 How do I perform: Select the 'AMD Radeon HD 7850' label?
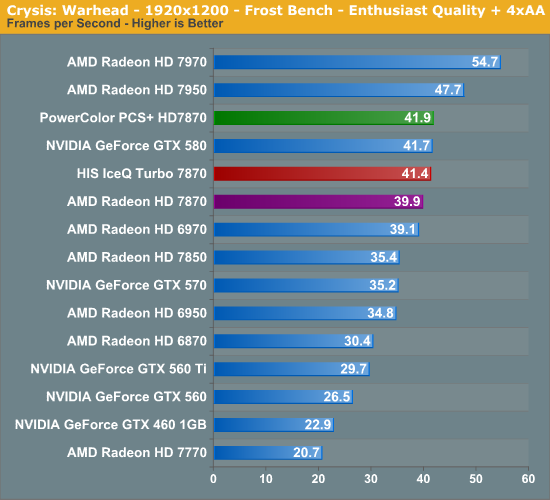pyautogui.click(x=137, y=257)
